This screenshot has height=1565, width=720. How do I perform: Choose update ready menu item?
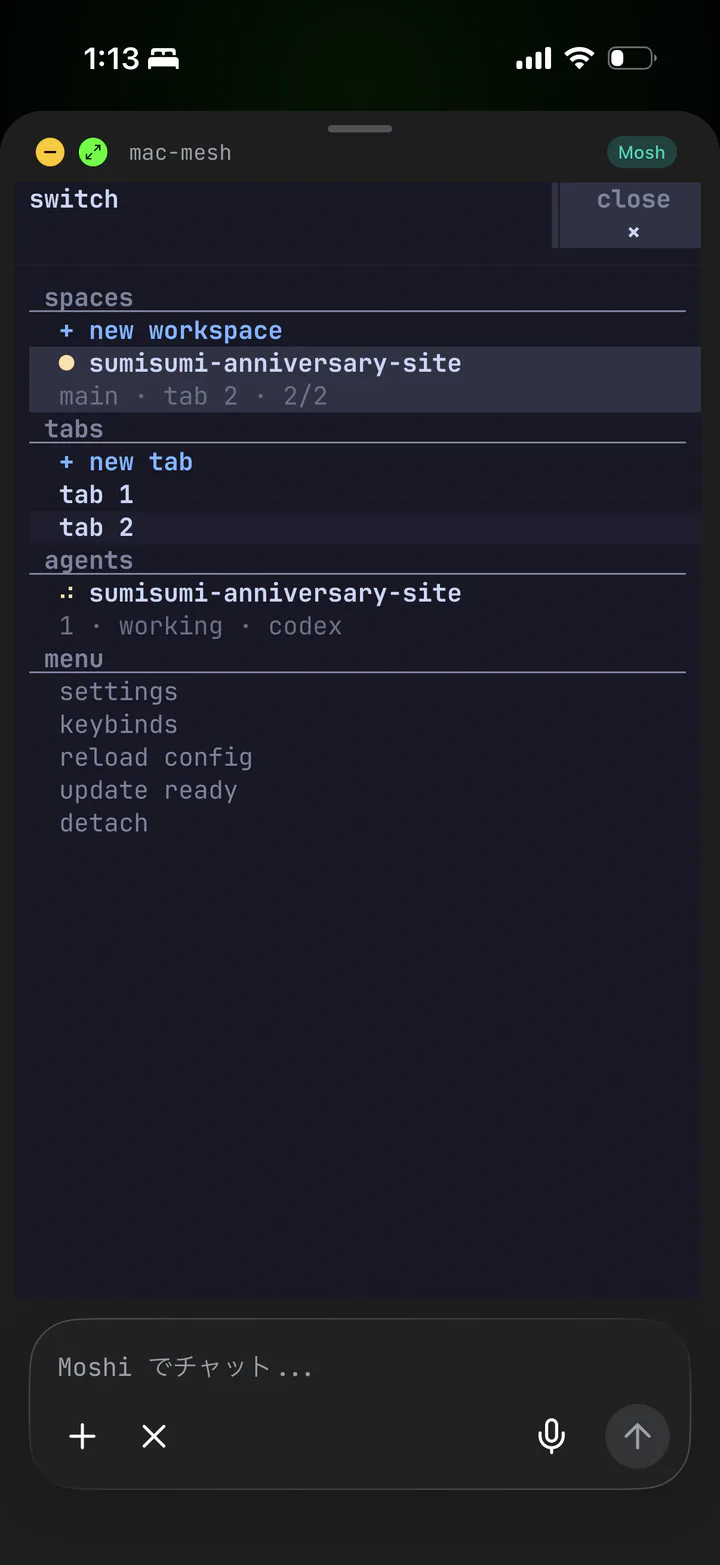pyautogui.click(x=148, y=791)
